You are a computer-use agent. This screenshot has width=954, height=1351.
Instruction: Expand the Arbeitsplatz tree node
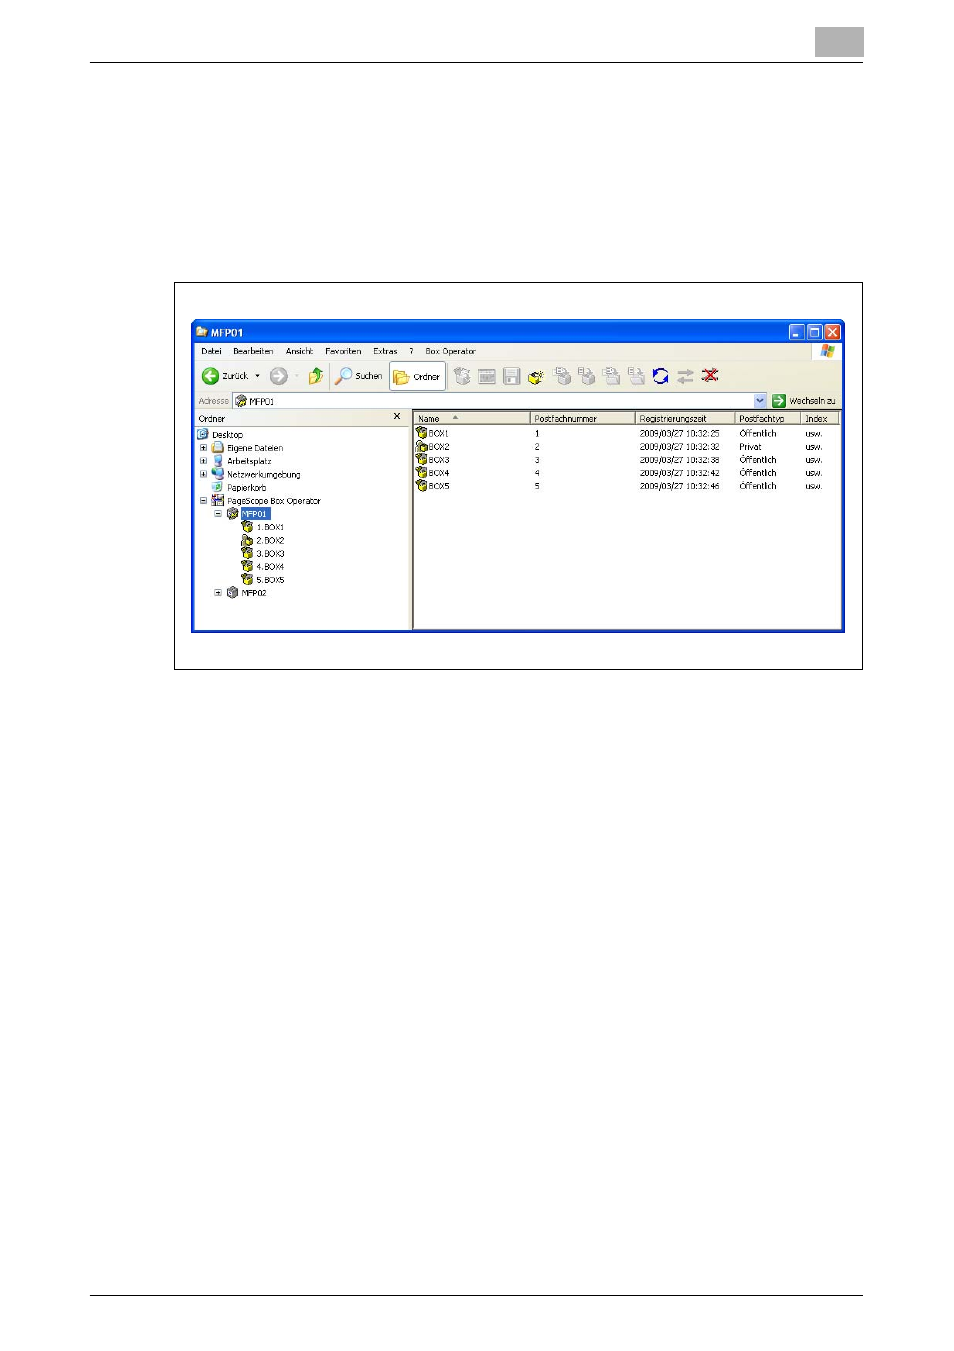coord(203,461)
